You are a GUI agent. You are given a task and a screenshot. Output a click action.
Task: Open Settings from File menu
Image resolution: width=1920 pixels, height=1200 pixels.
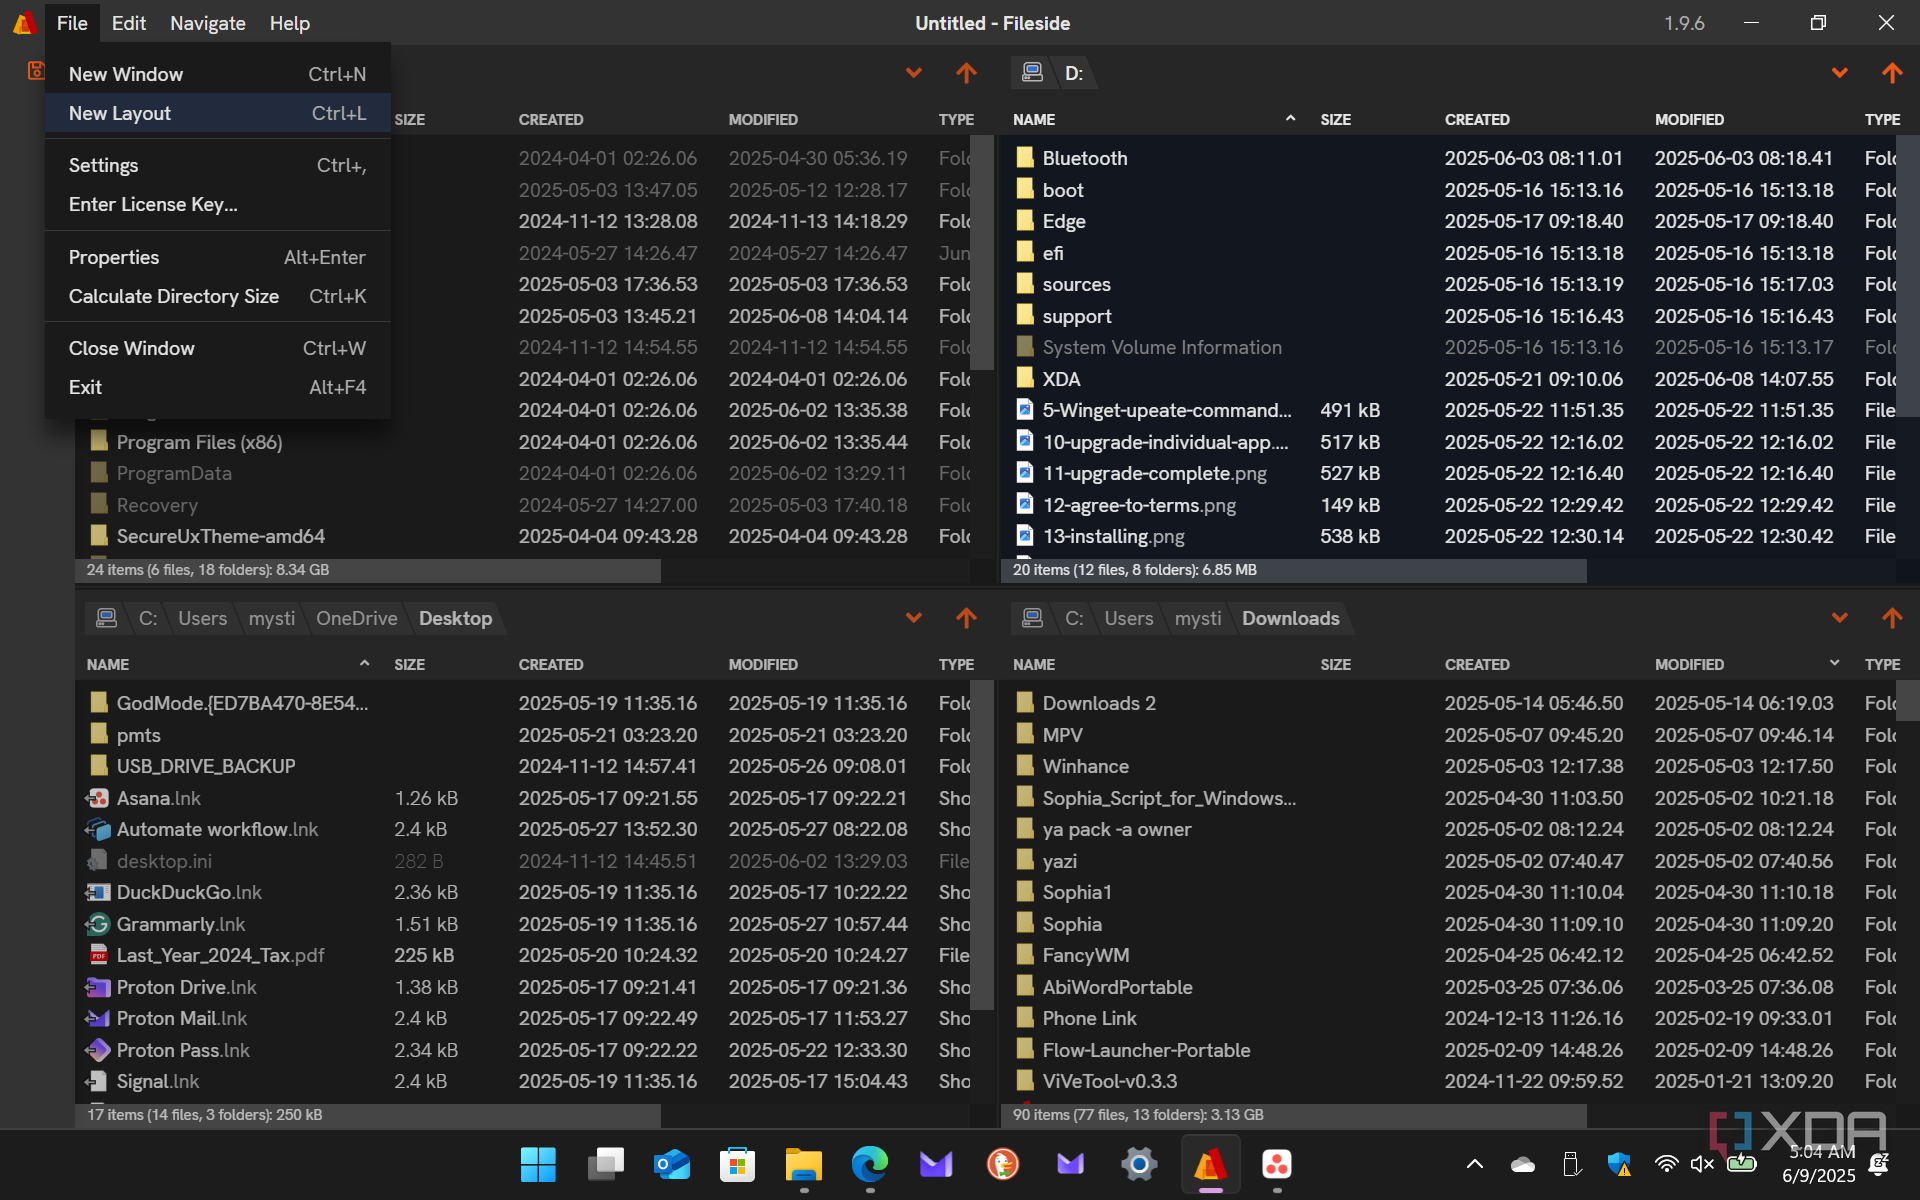pyautogui.click(x=218, y=165)
